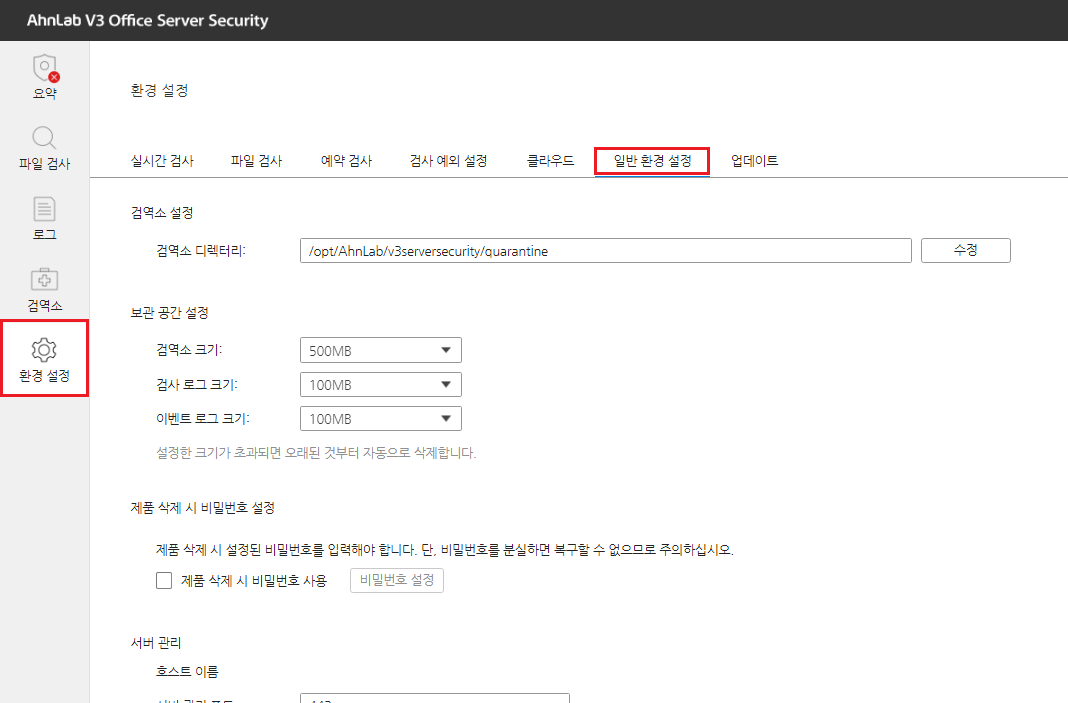Switch to the 예약 검사 tab
Image resolution: width=1068 pixels, height=703 pixels.
pyautogui.click(x=347, y=161)
